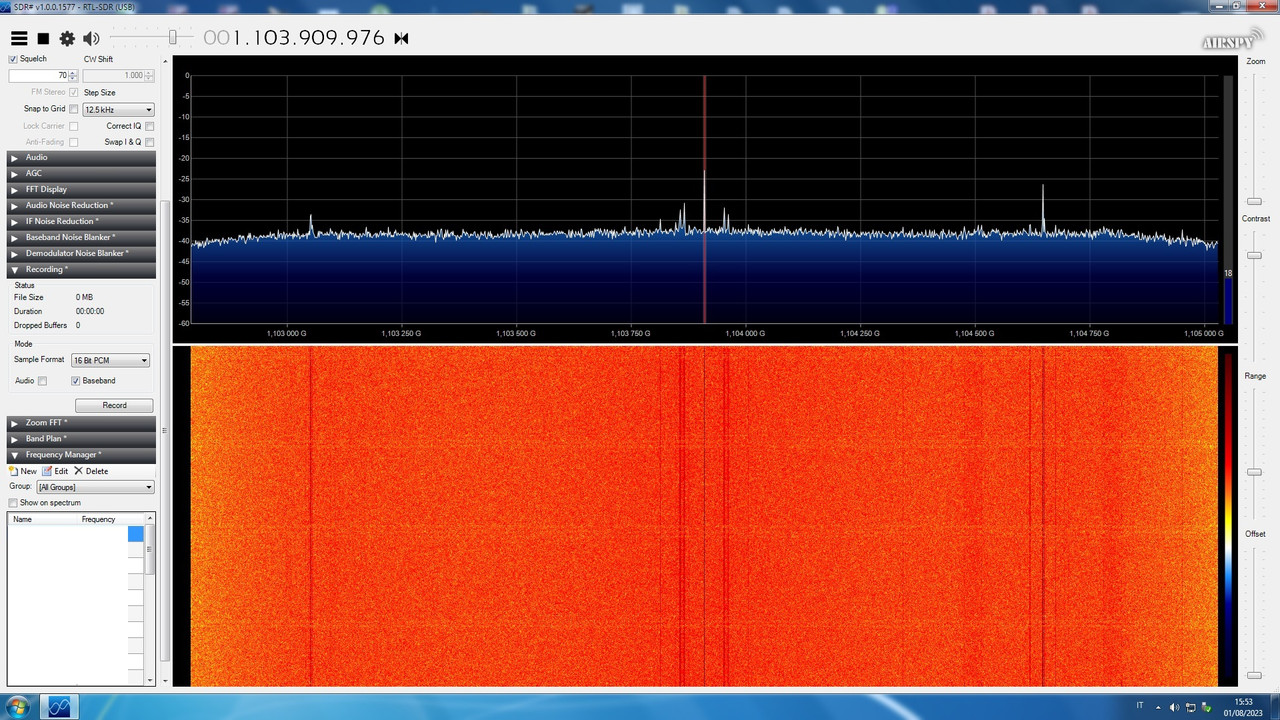Click the IT language indicator
The width and height of the screenshot is (1280, 720).
tap(1141, 707)
